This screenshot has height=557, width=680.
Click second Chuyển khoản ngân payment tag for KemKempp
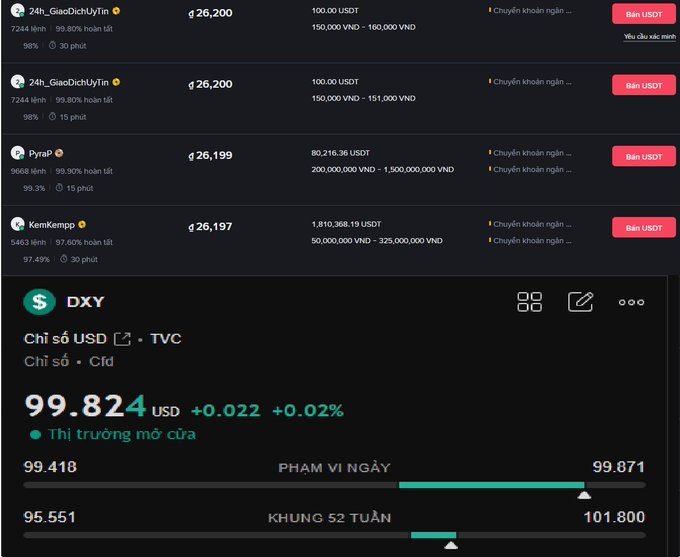530,241
